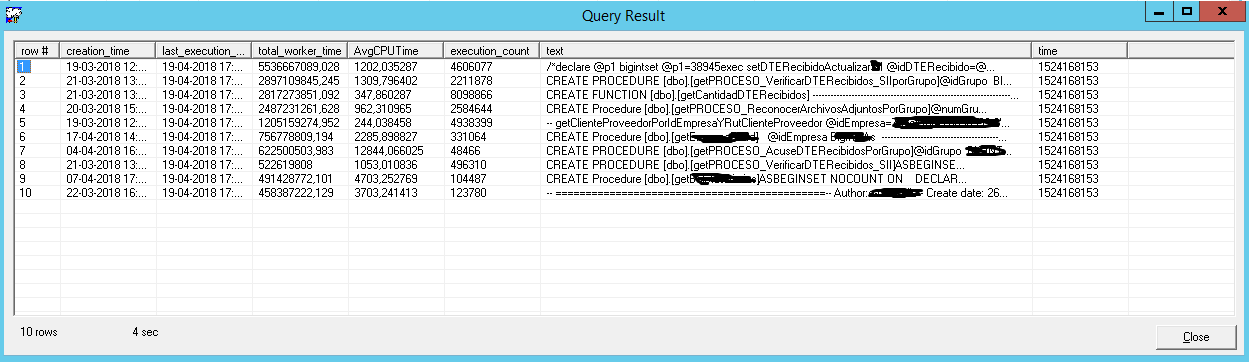Click getClienteProveedorPorIdEmpresaYRutClienteProveedor text cell
This screenshot has height=362, width=1249.
pos(785,122)
